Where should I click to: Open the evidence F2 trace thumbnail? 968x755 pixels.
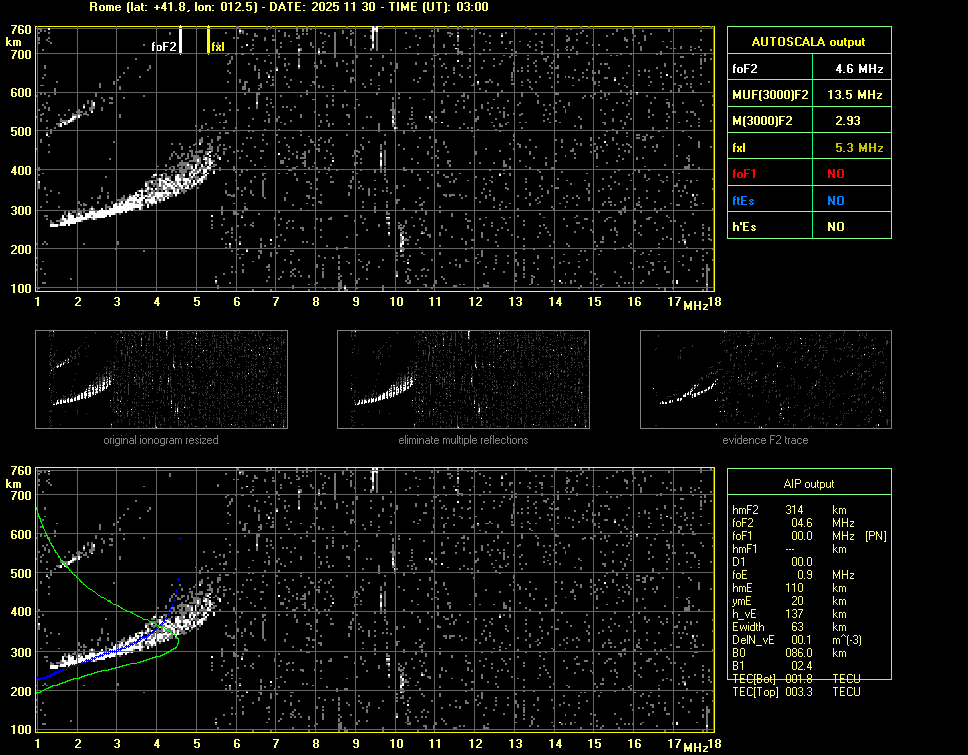point(765,379)
